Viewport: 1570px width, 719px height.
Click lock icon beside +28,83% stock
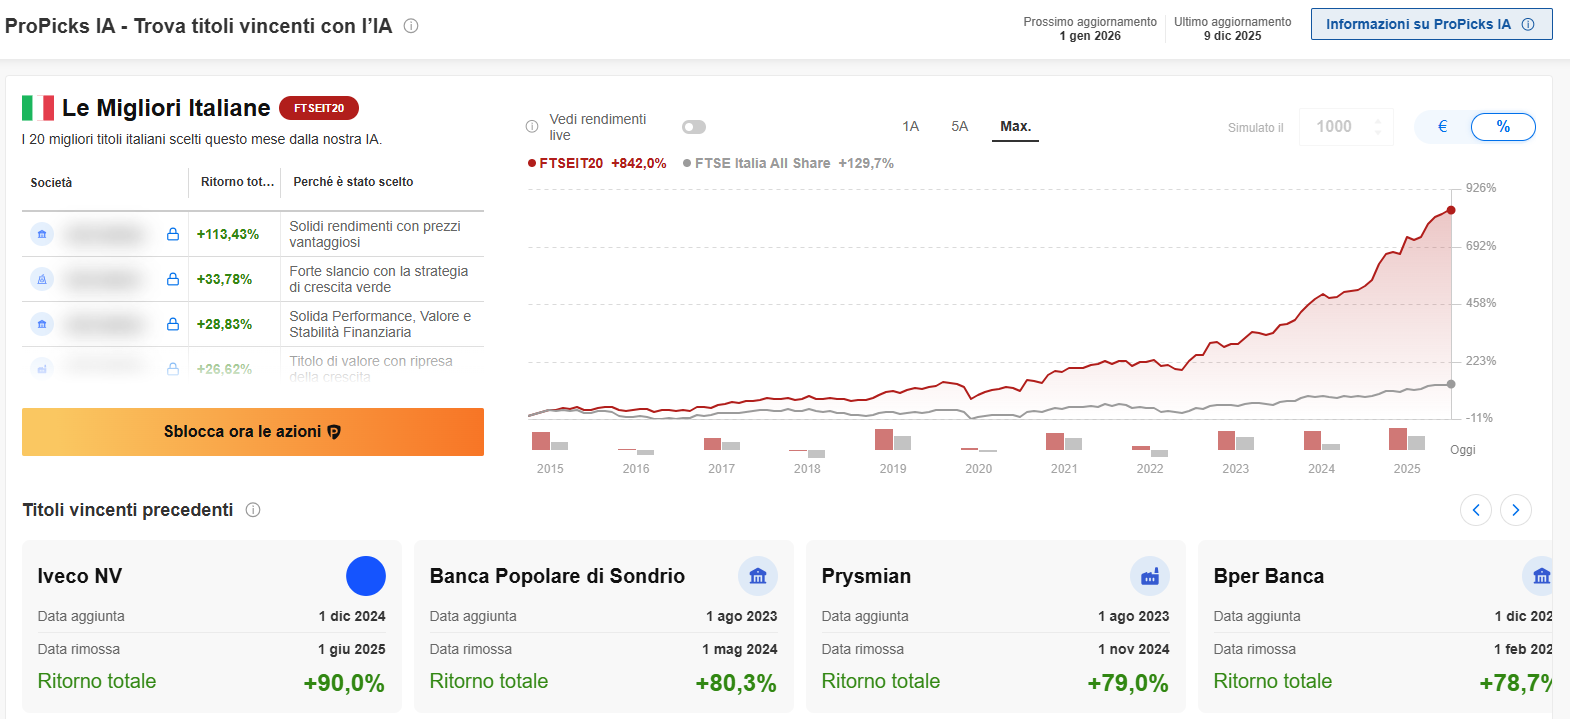[x=173, y=324]
